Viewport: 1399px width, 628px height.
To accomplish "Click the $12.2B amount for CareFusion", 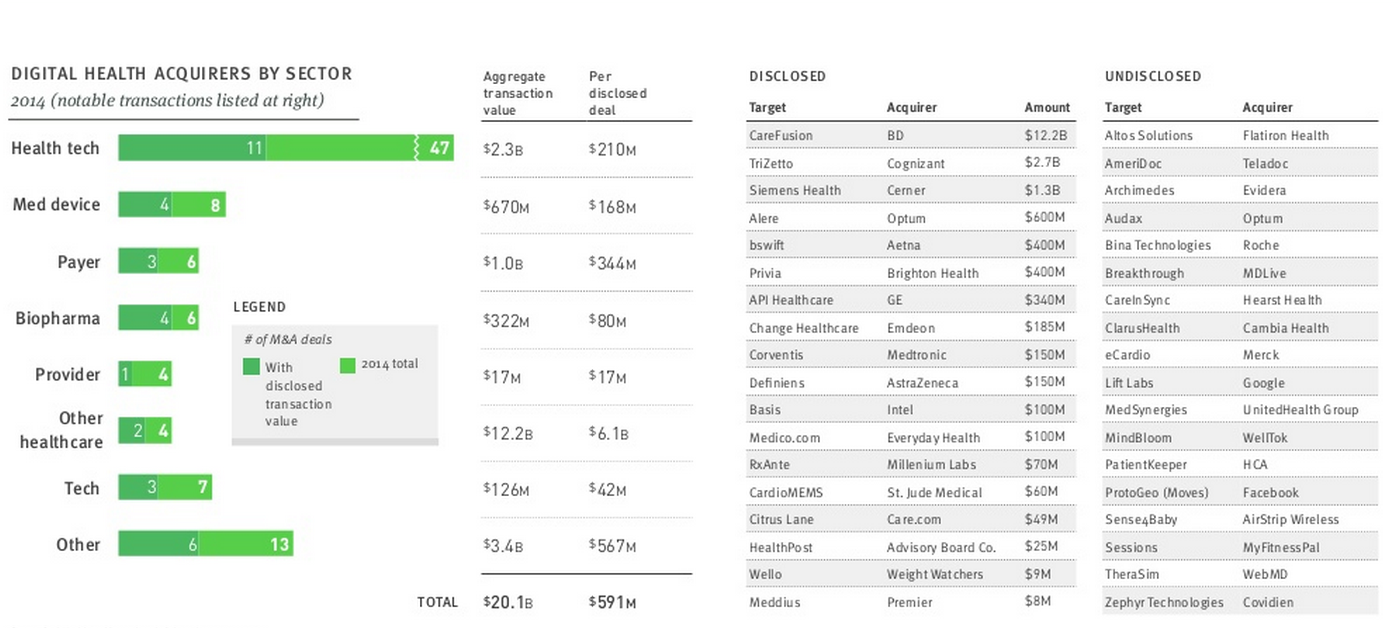I will 1046,135.
